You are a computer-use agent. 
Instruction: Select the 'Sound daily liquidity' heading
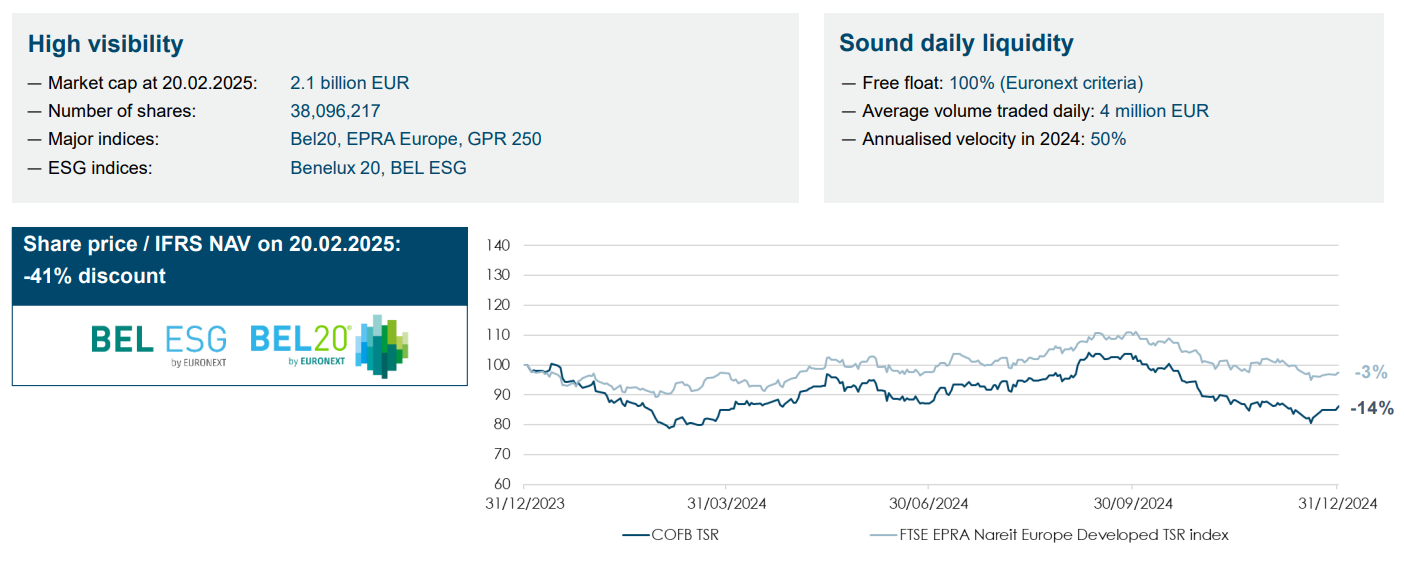coord(956,43)
